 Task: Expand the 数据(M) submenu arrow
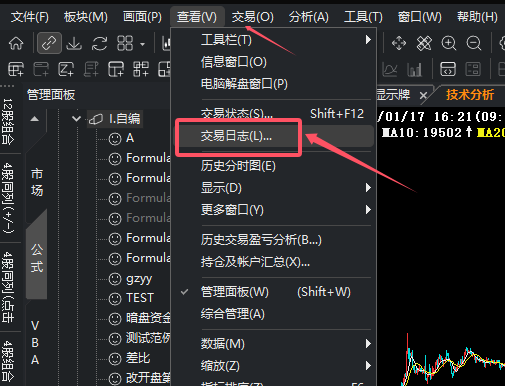tap(368, 344)
